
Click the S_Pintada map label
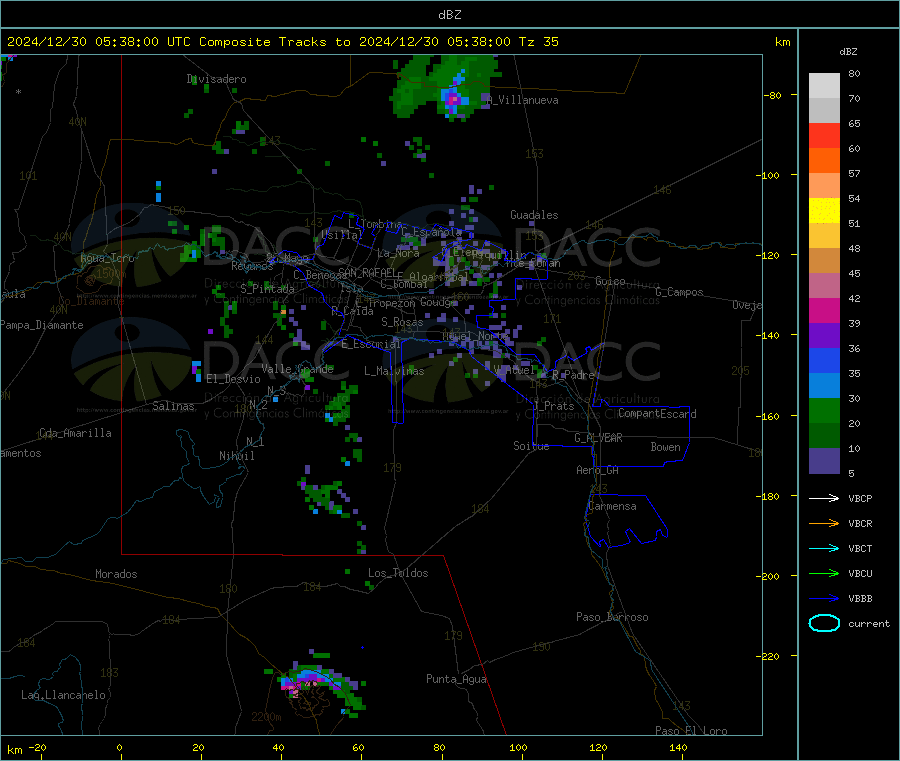point(267,289)
